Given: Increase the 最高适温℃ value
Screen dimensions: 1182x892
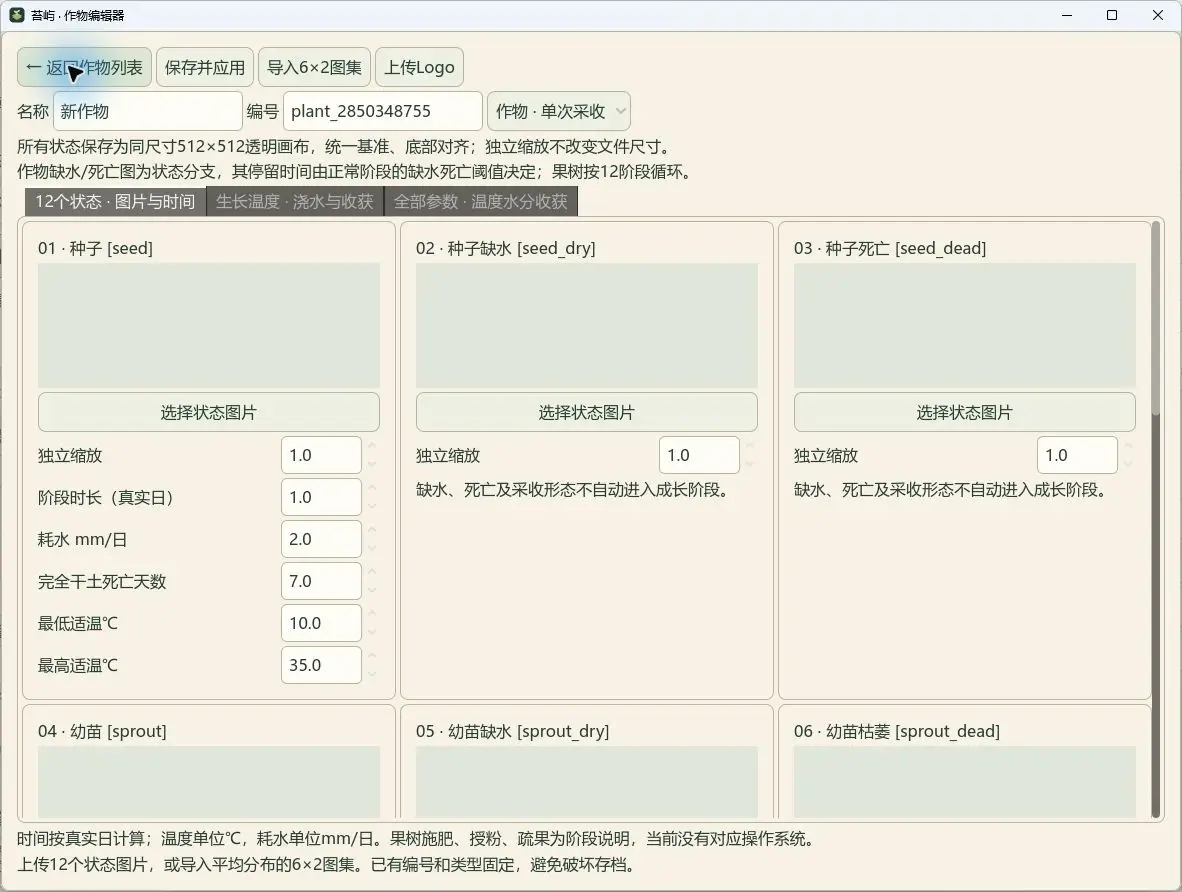Looking at the screenshot, I should [x=372, y=657].
